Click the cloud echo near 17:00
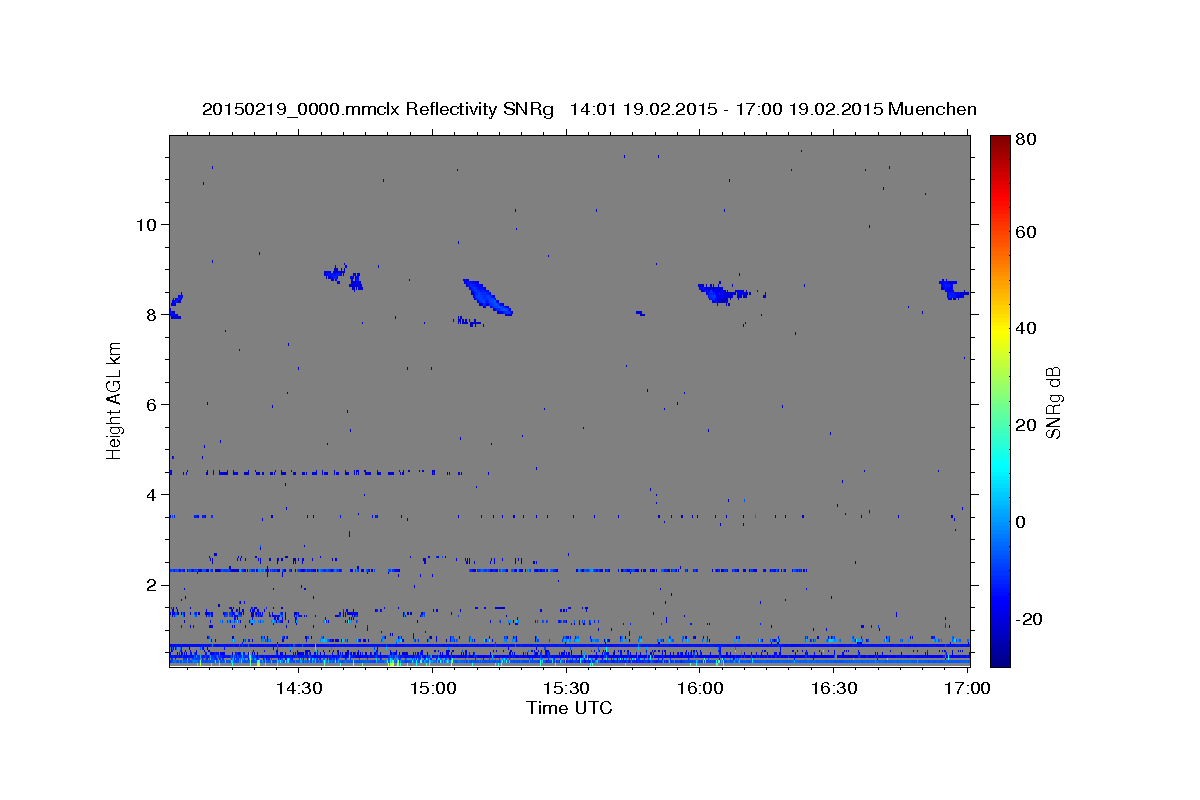The height and width of the screenshot is (800, 1200). click(x=954, y=289)
